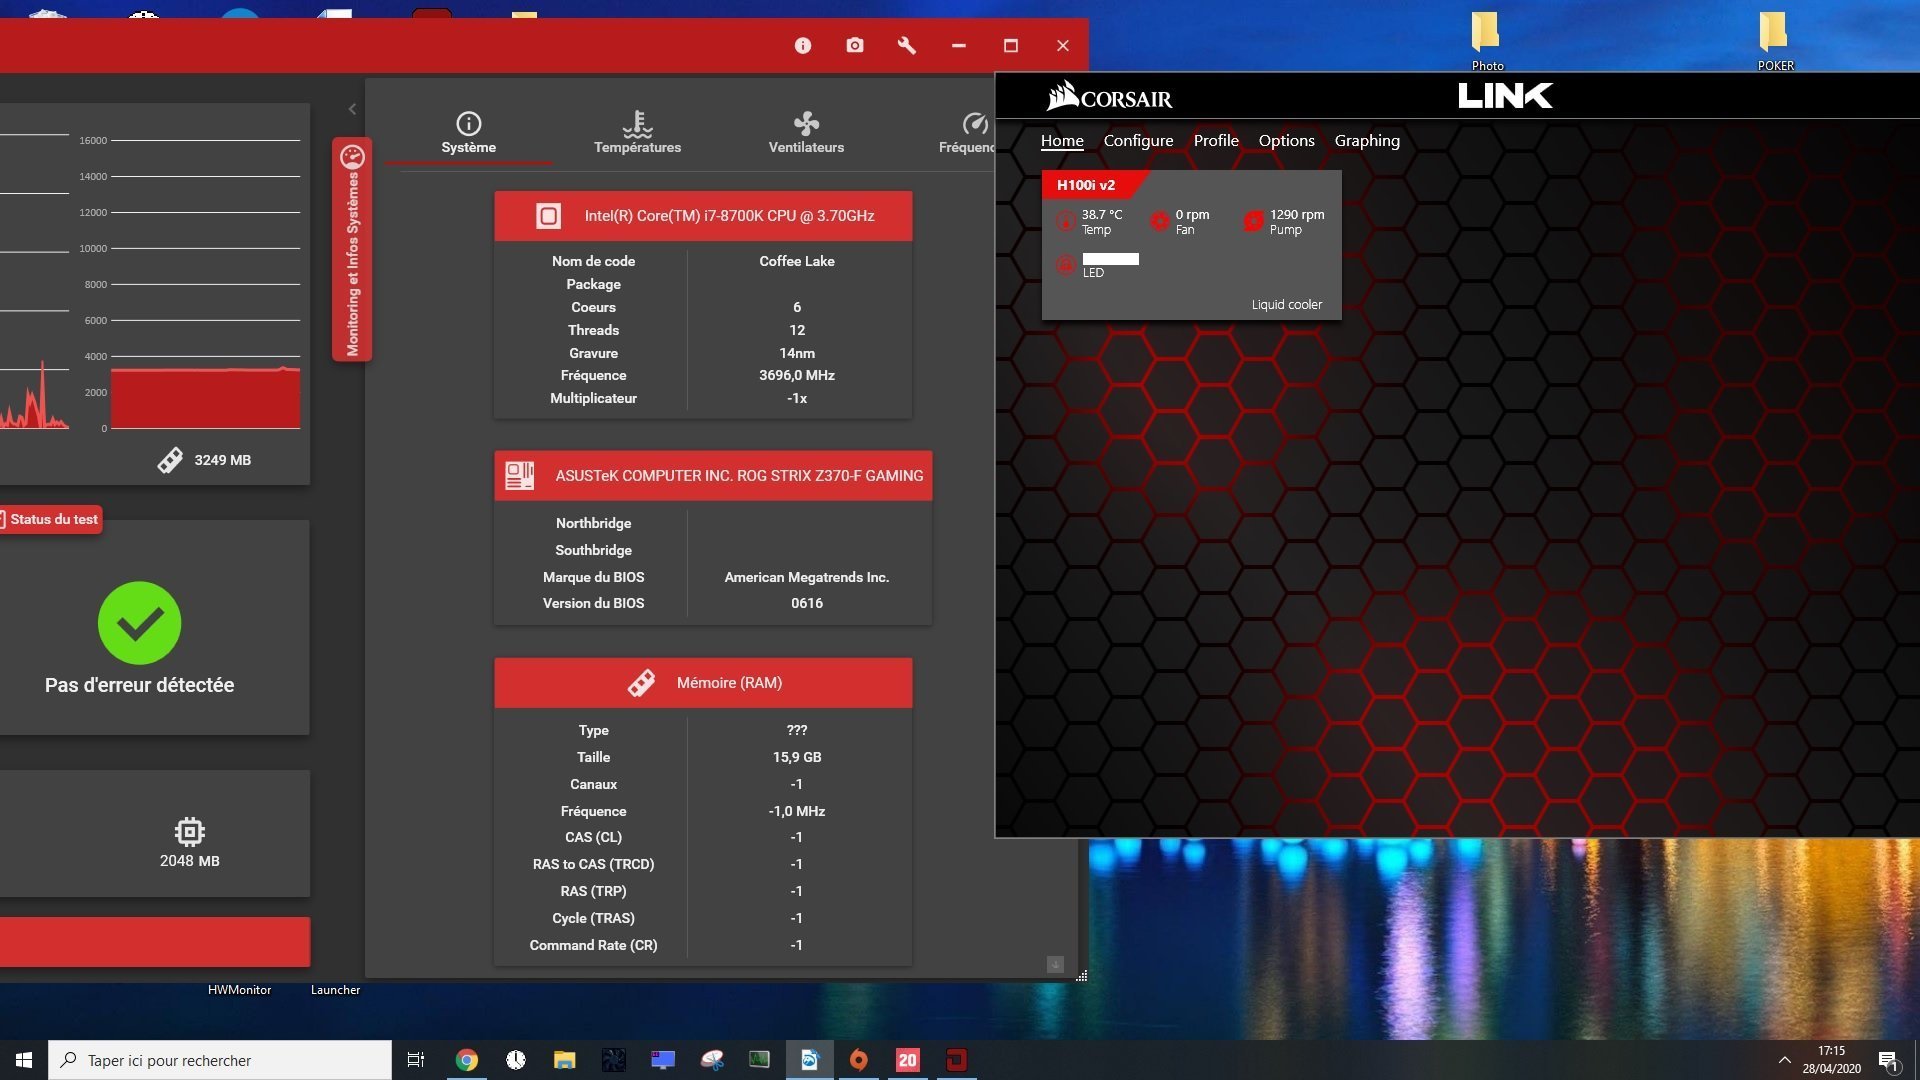The image size is (1920, 1080).
Task: Switch to the Système tab
Action: (469, 133)
